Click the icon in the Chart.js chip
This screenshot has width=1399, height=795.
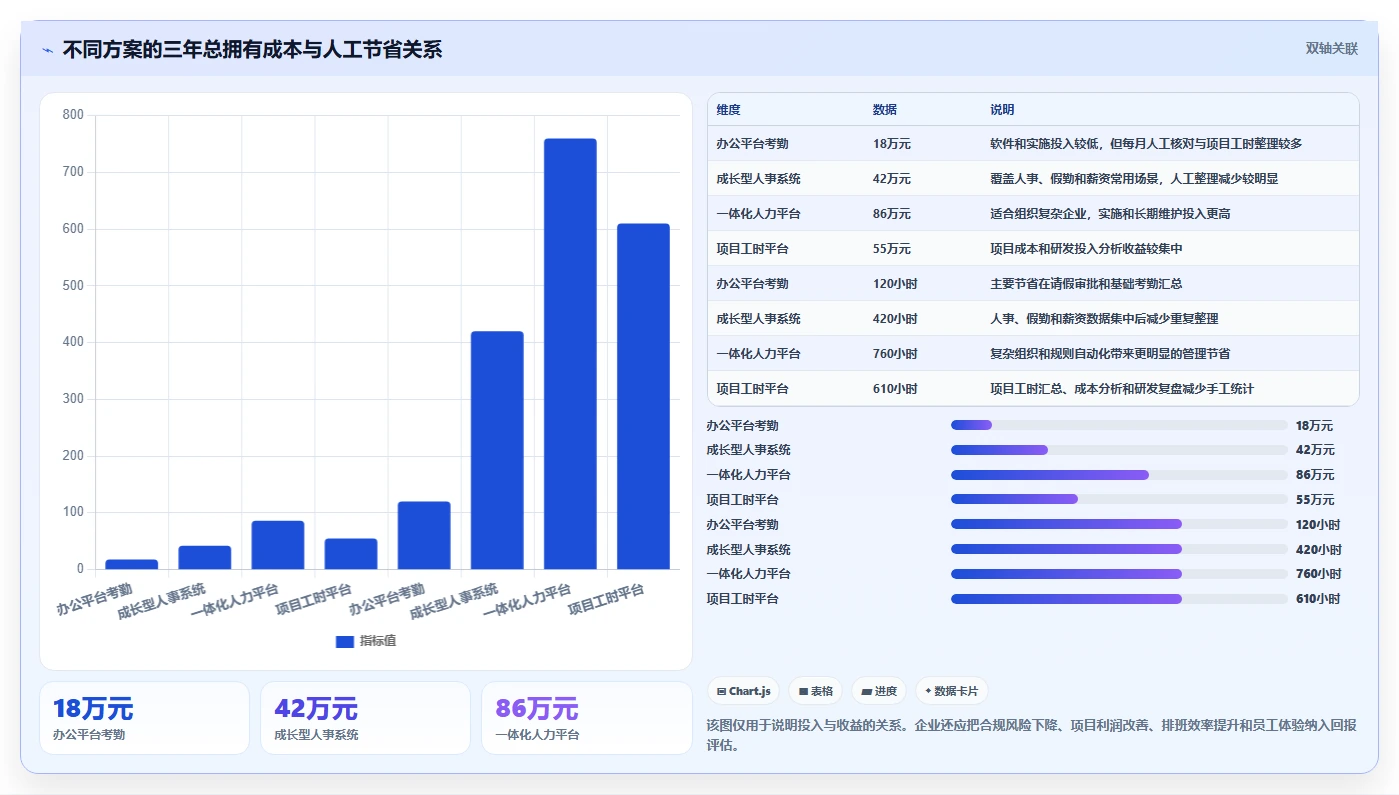click(x=721, y=691)
